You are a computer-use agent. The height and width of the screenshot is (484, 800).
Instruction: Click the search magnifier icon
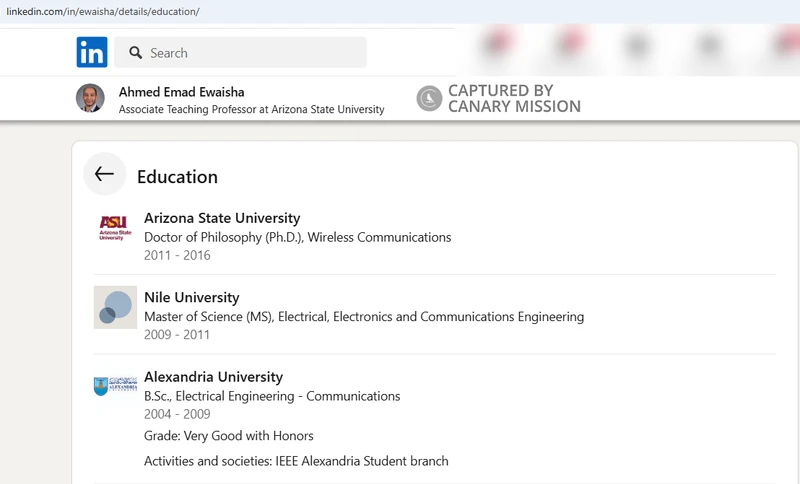[135, 53]
